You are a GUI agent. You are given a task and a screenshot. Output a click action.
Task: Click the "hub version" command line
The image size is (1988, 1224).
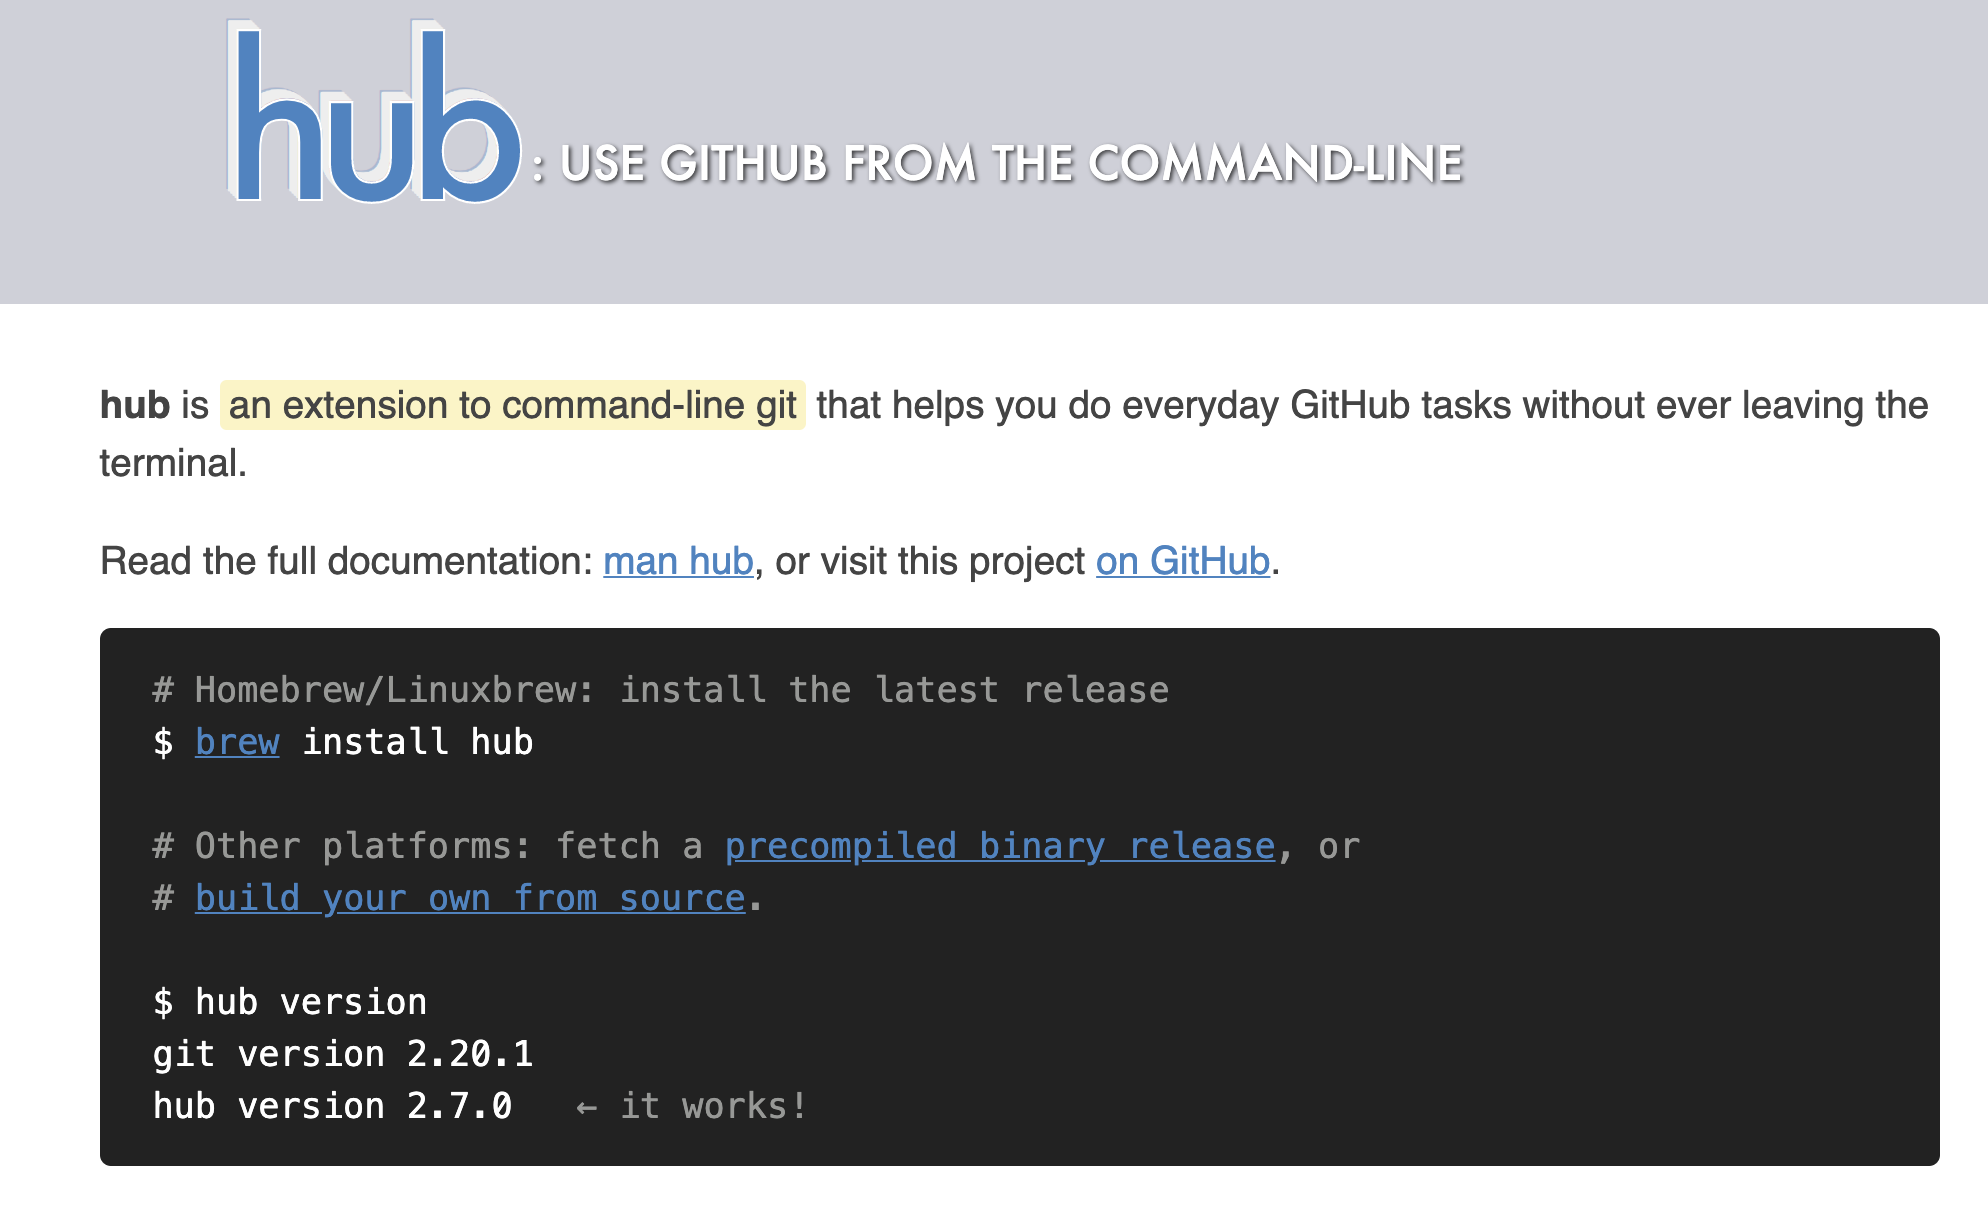click(x=290, y=1002)
